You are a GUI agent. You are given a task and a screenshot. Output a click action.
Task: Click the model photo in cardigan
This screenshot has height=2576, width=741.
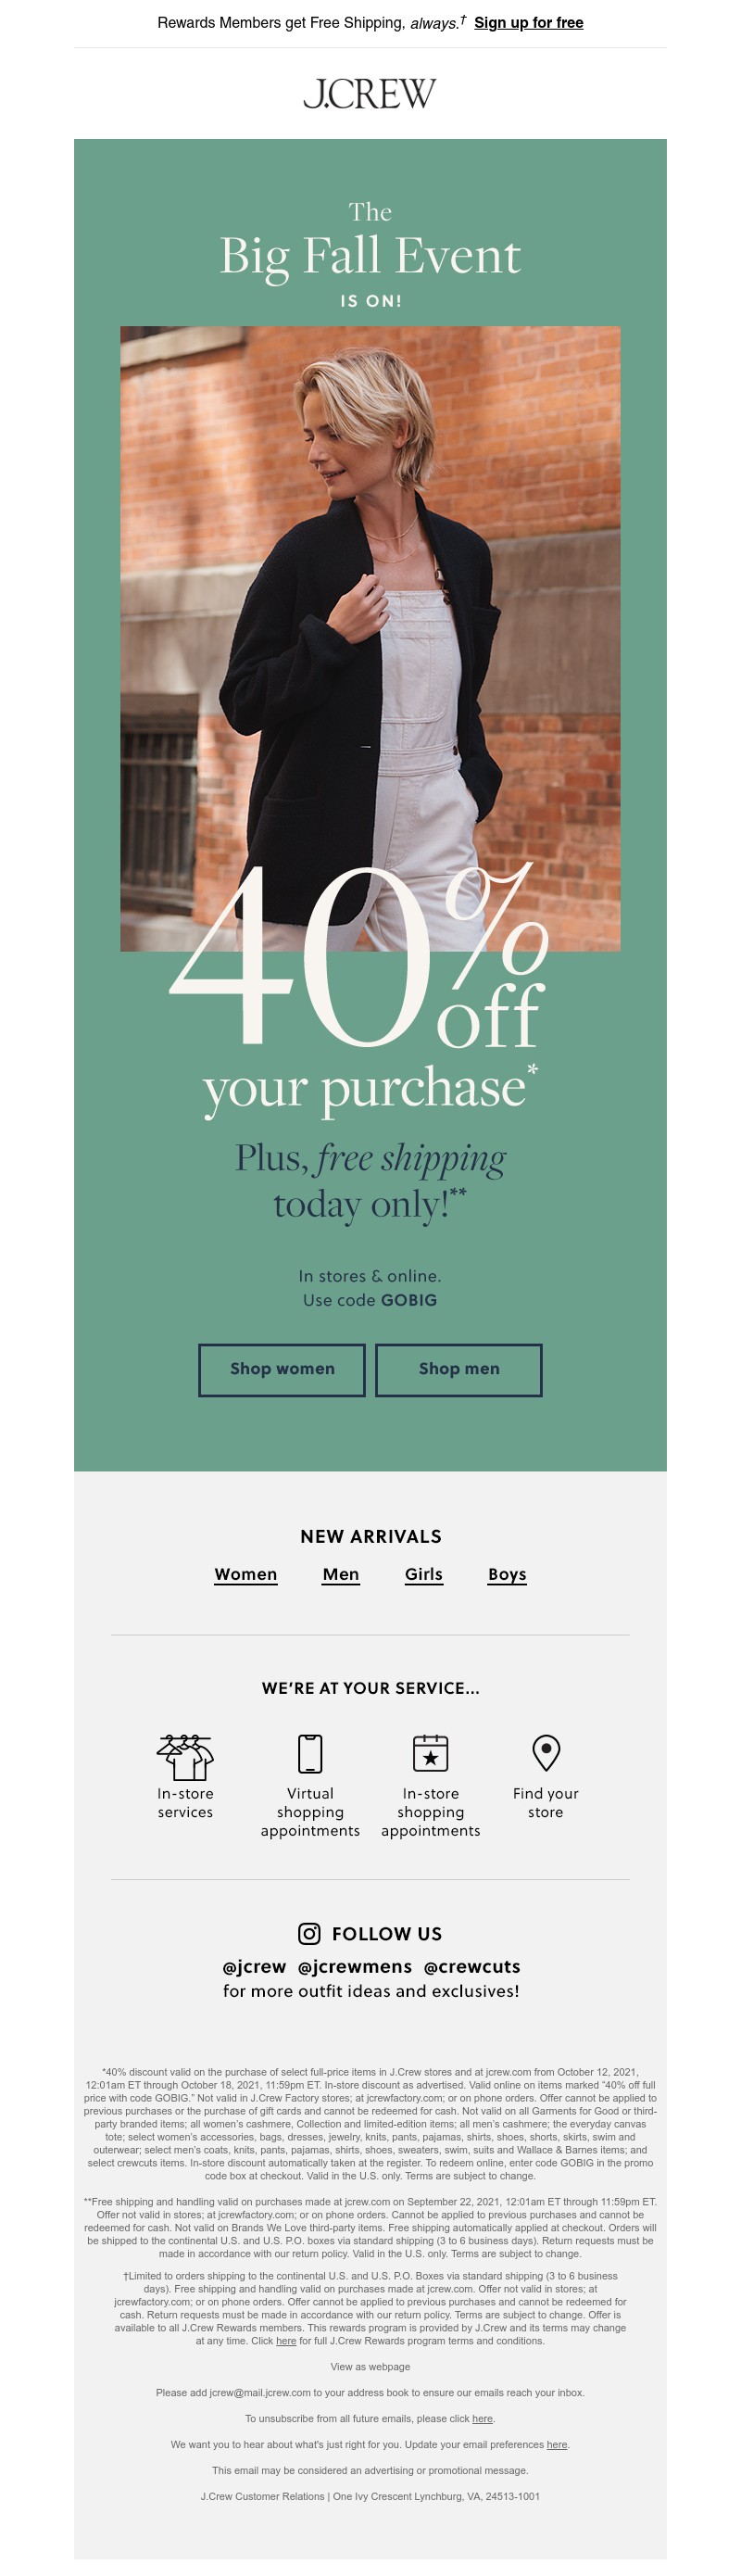[370, 600]
